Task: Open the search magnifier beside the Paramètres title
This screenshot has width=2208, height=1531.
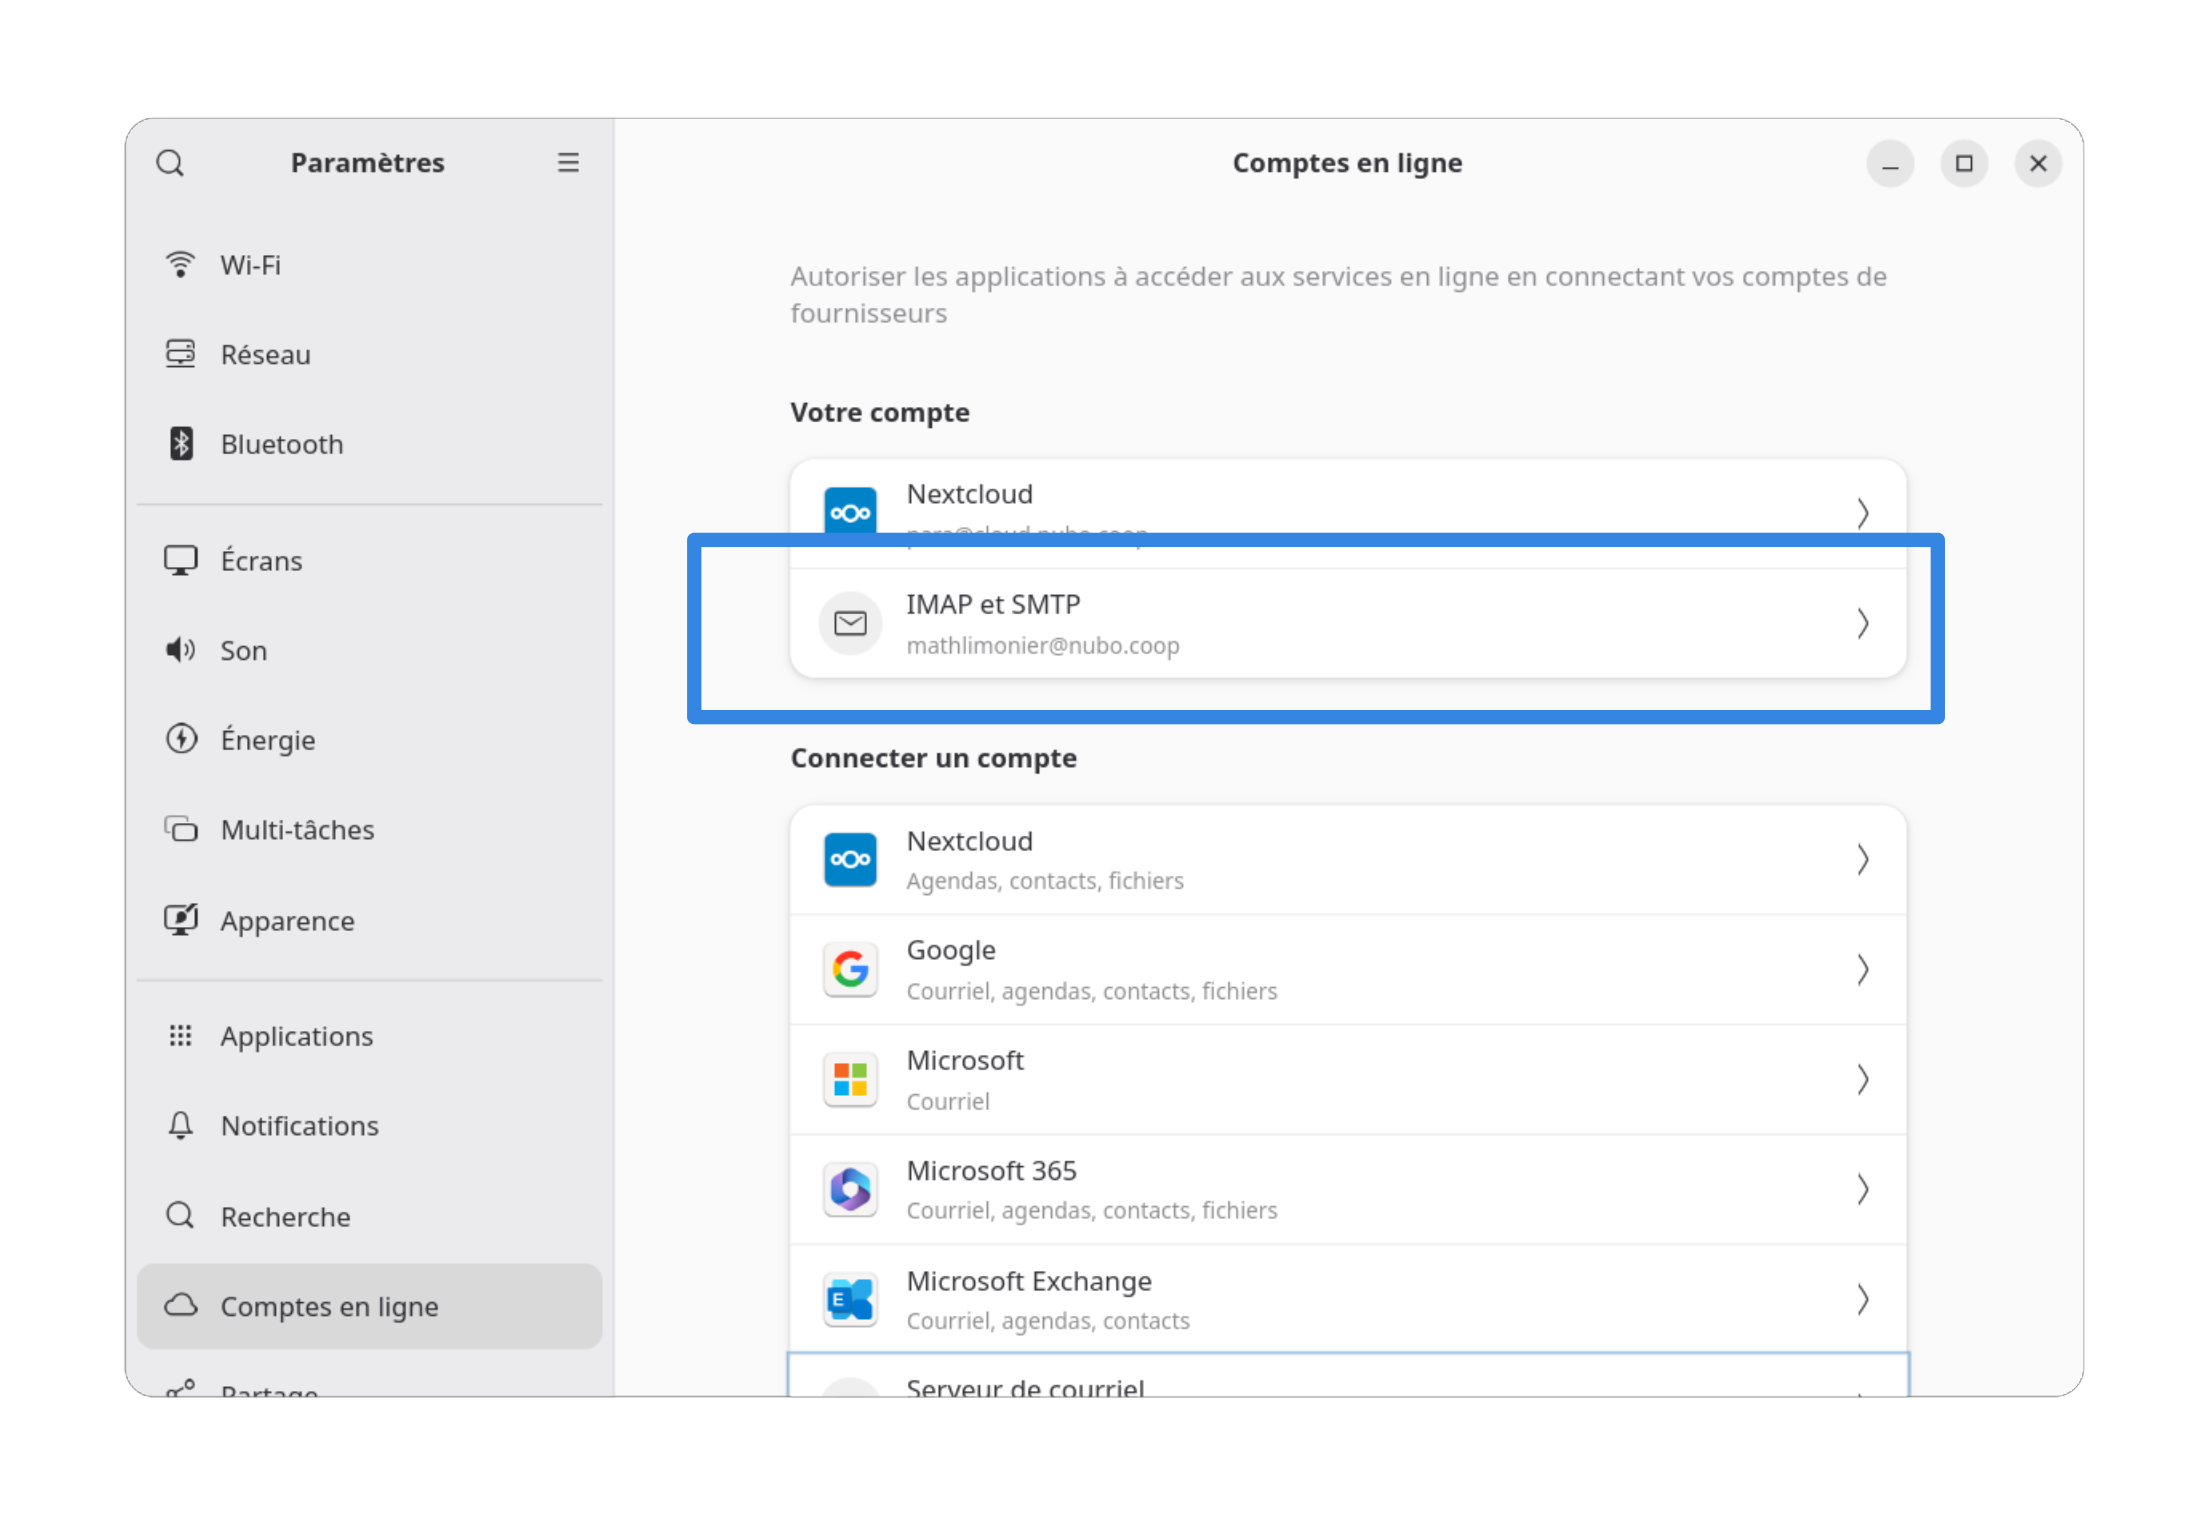Action: [x=171, y=163]
